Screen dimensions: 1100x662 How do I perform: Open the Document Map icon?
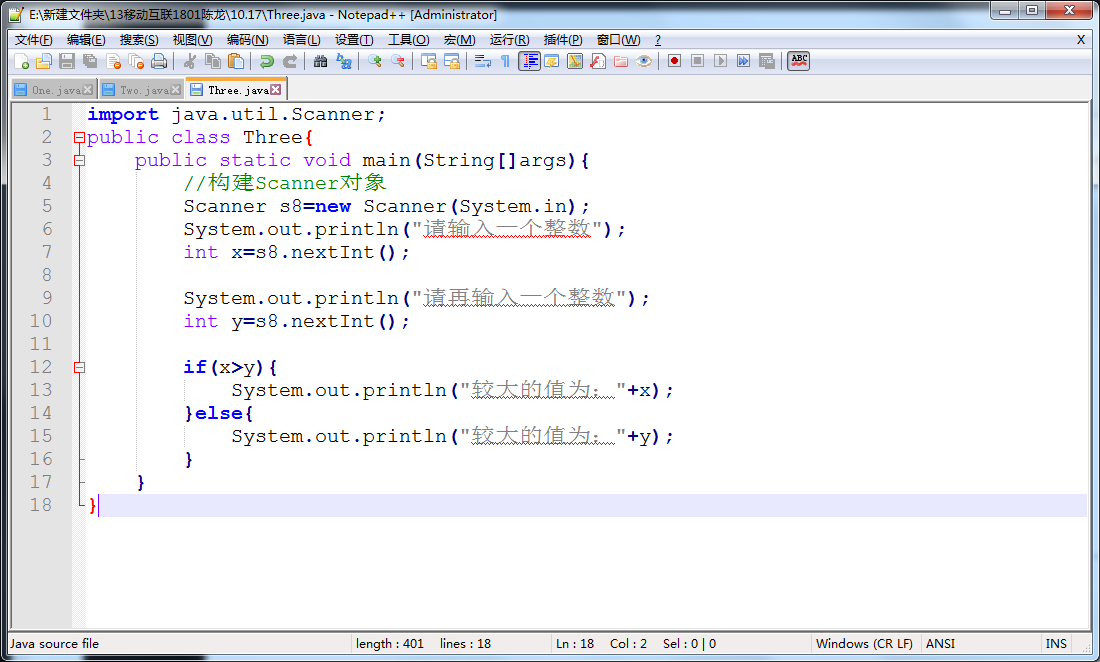pos(575,62)
